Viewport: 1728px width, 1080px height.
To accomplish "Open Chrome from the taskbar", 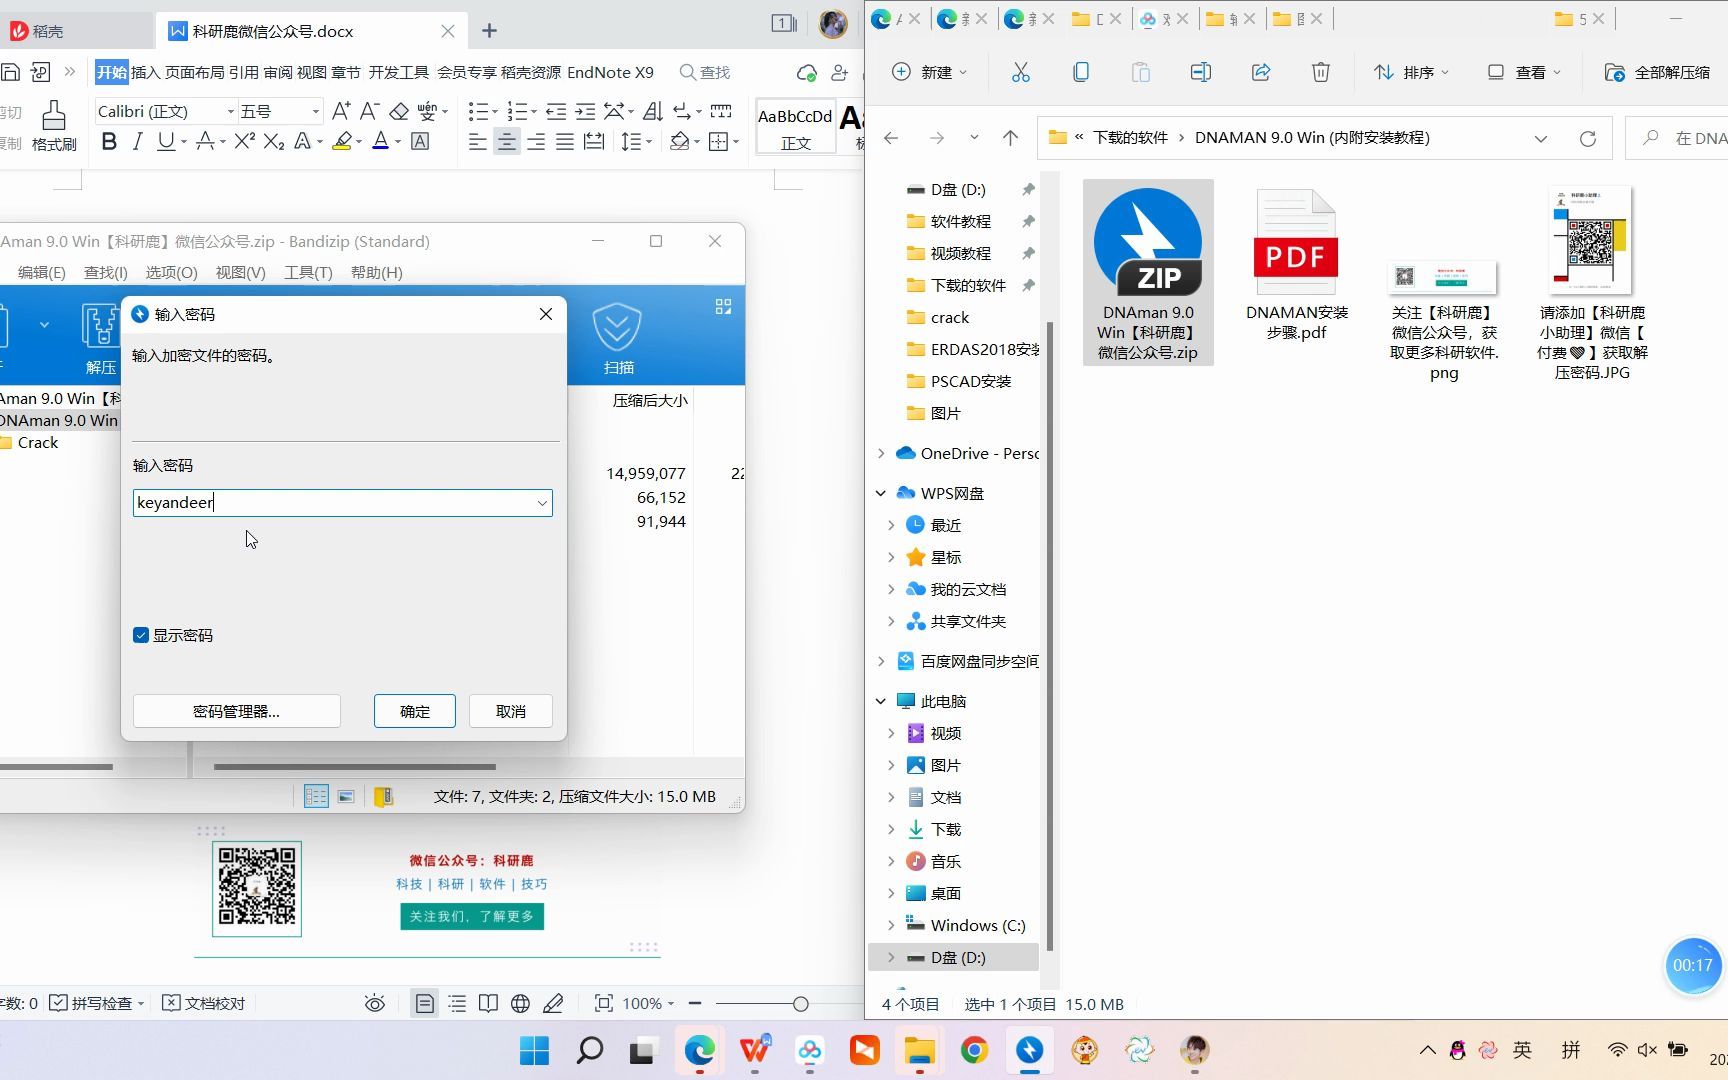I will (x=975, y=1050).
